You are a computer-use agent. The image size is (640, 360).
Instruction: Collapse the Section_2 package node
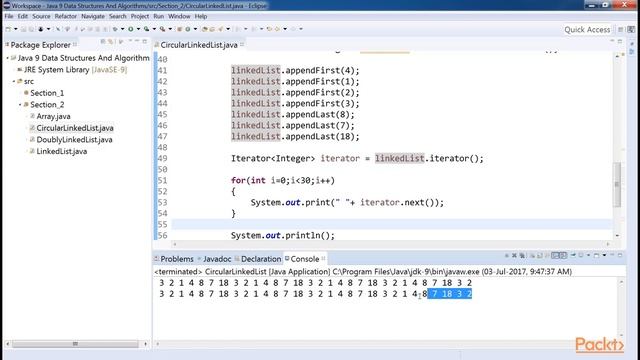(20, 104)
